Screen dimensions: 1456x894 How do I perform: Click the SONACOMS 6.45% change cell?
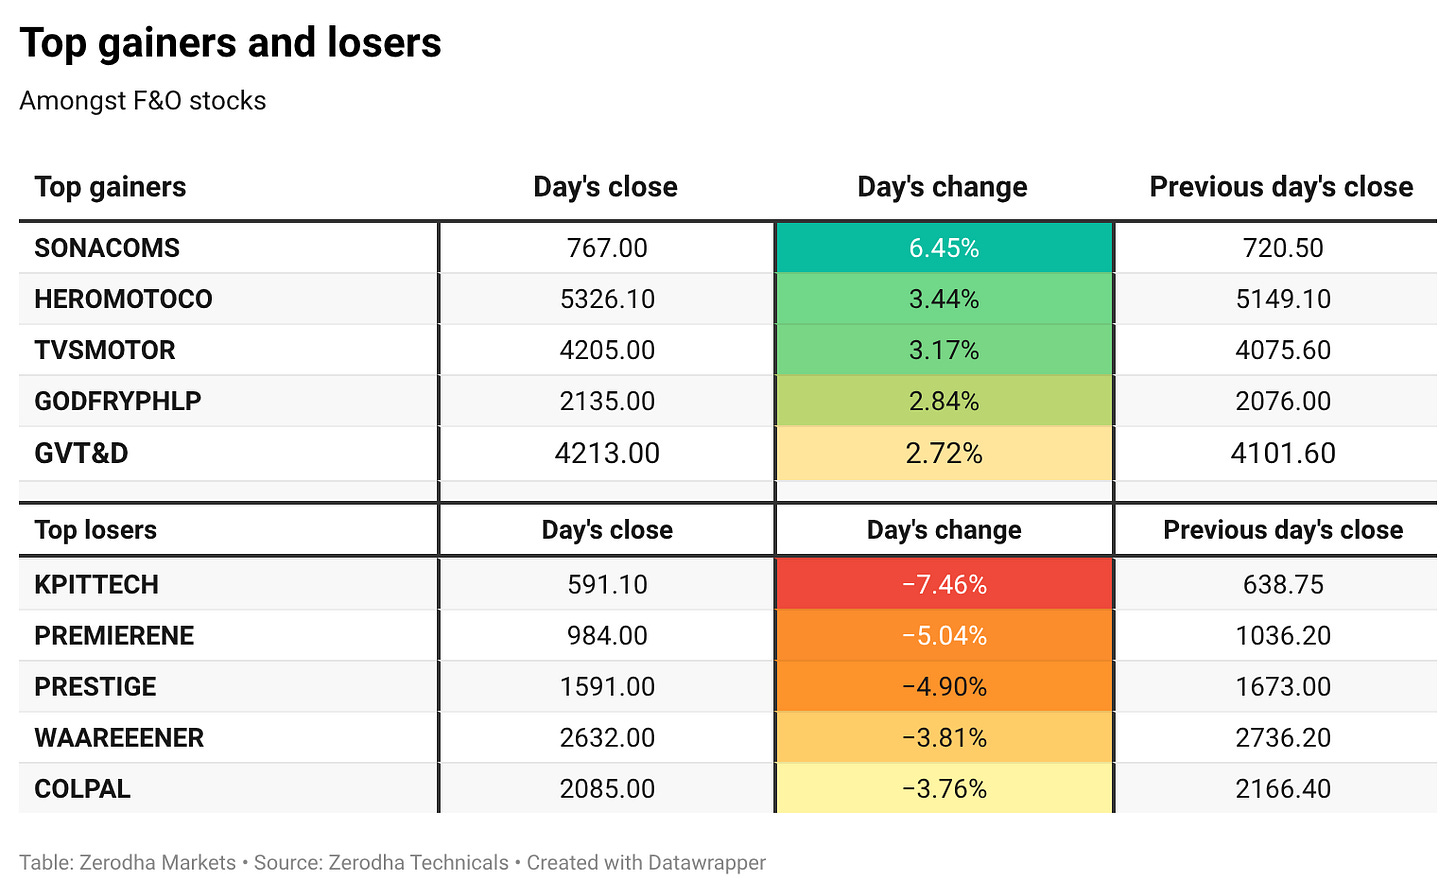click(x=944, y=248)
